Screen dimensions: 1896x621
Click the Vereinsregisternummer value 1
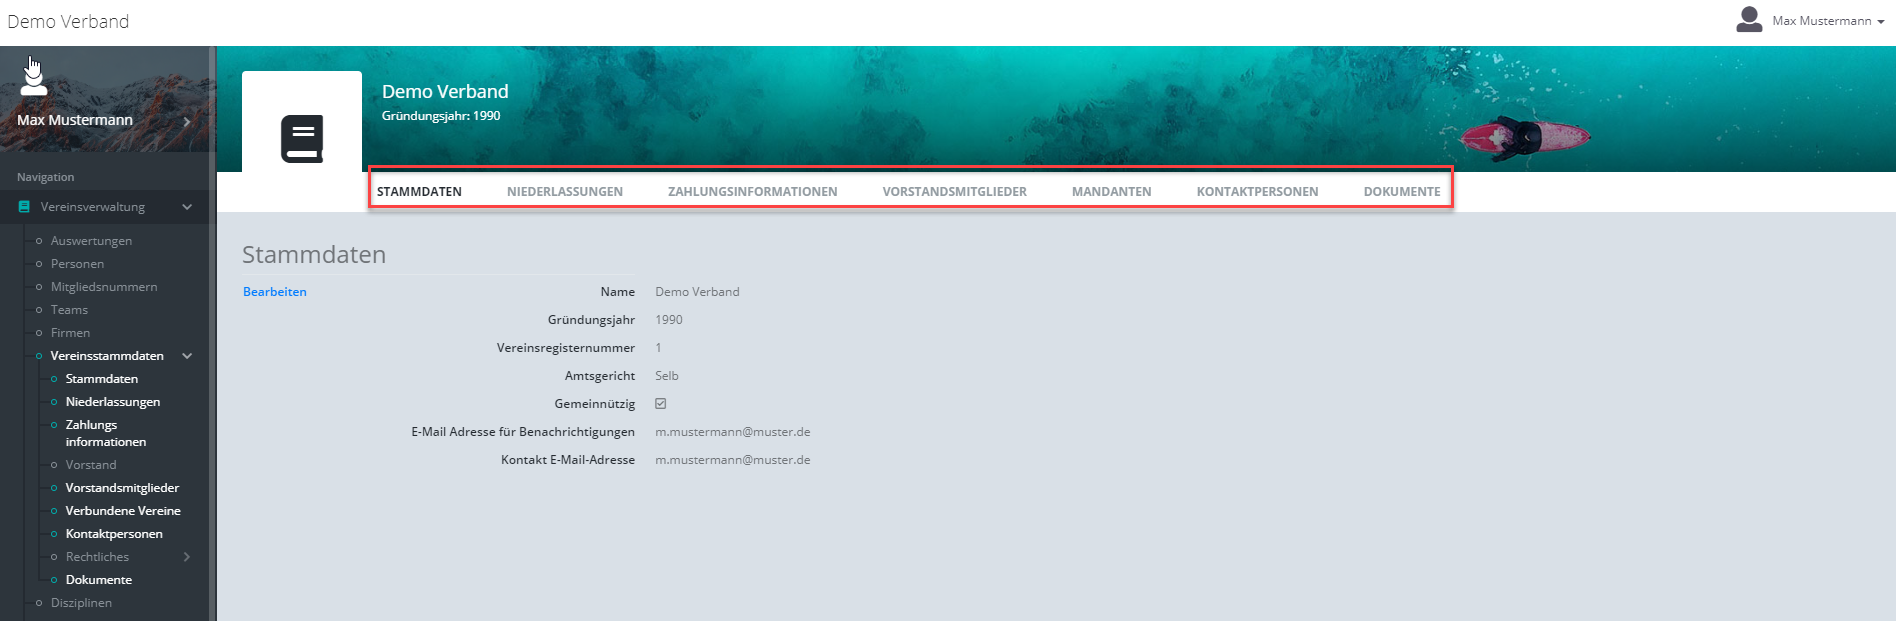click(x=658, y=348)
